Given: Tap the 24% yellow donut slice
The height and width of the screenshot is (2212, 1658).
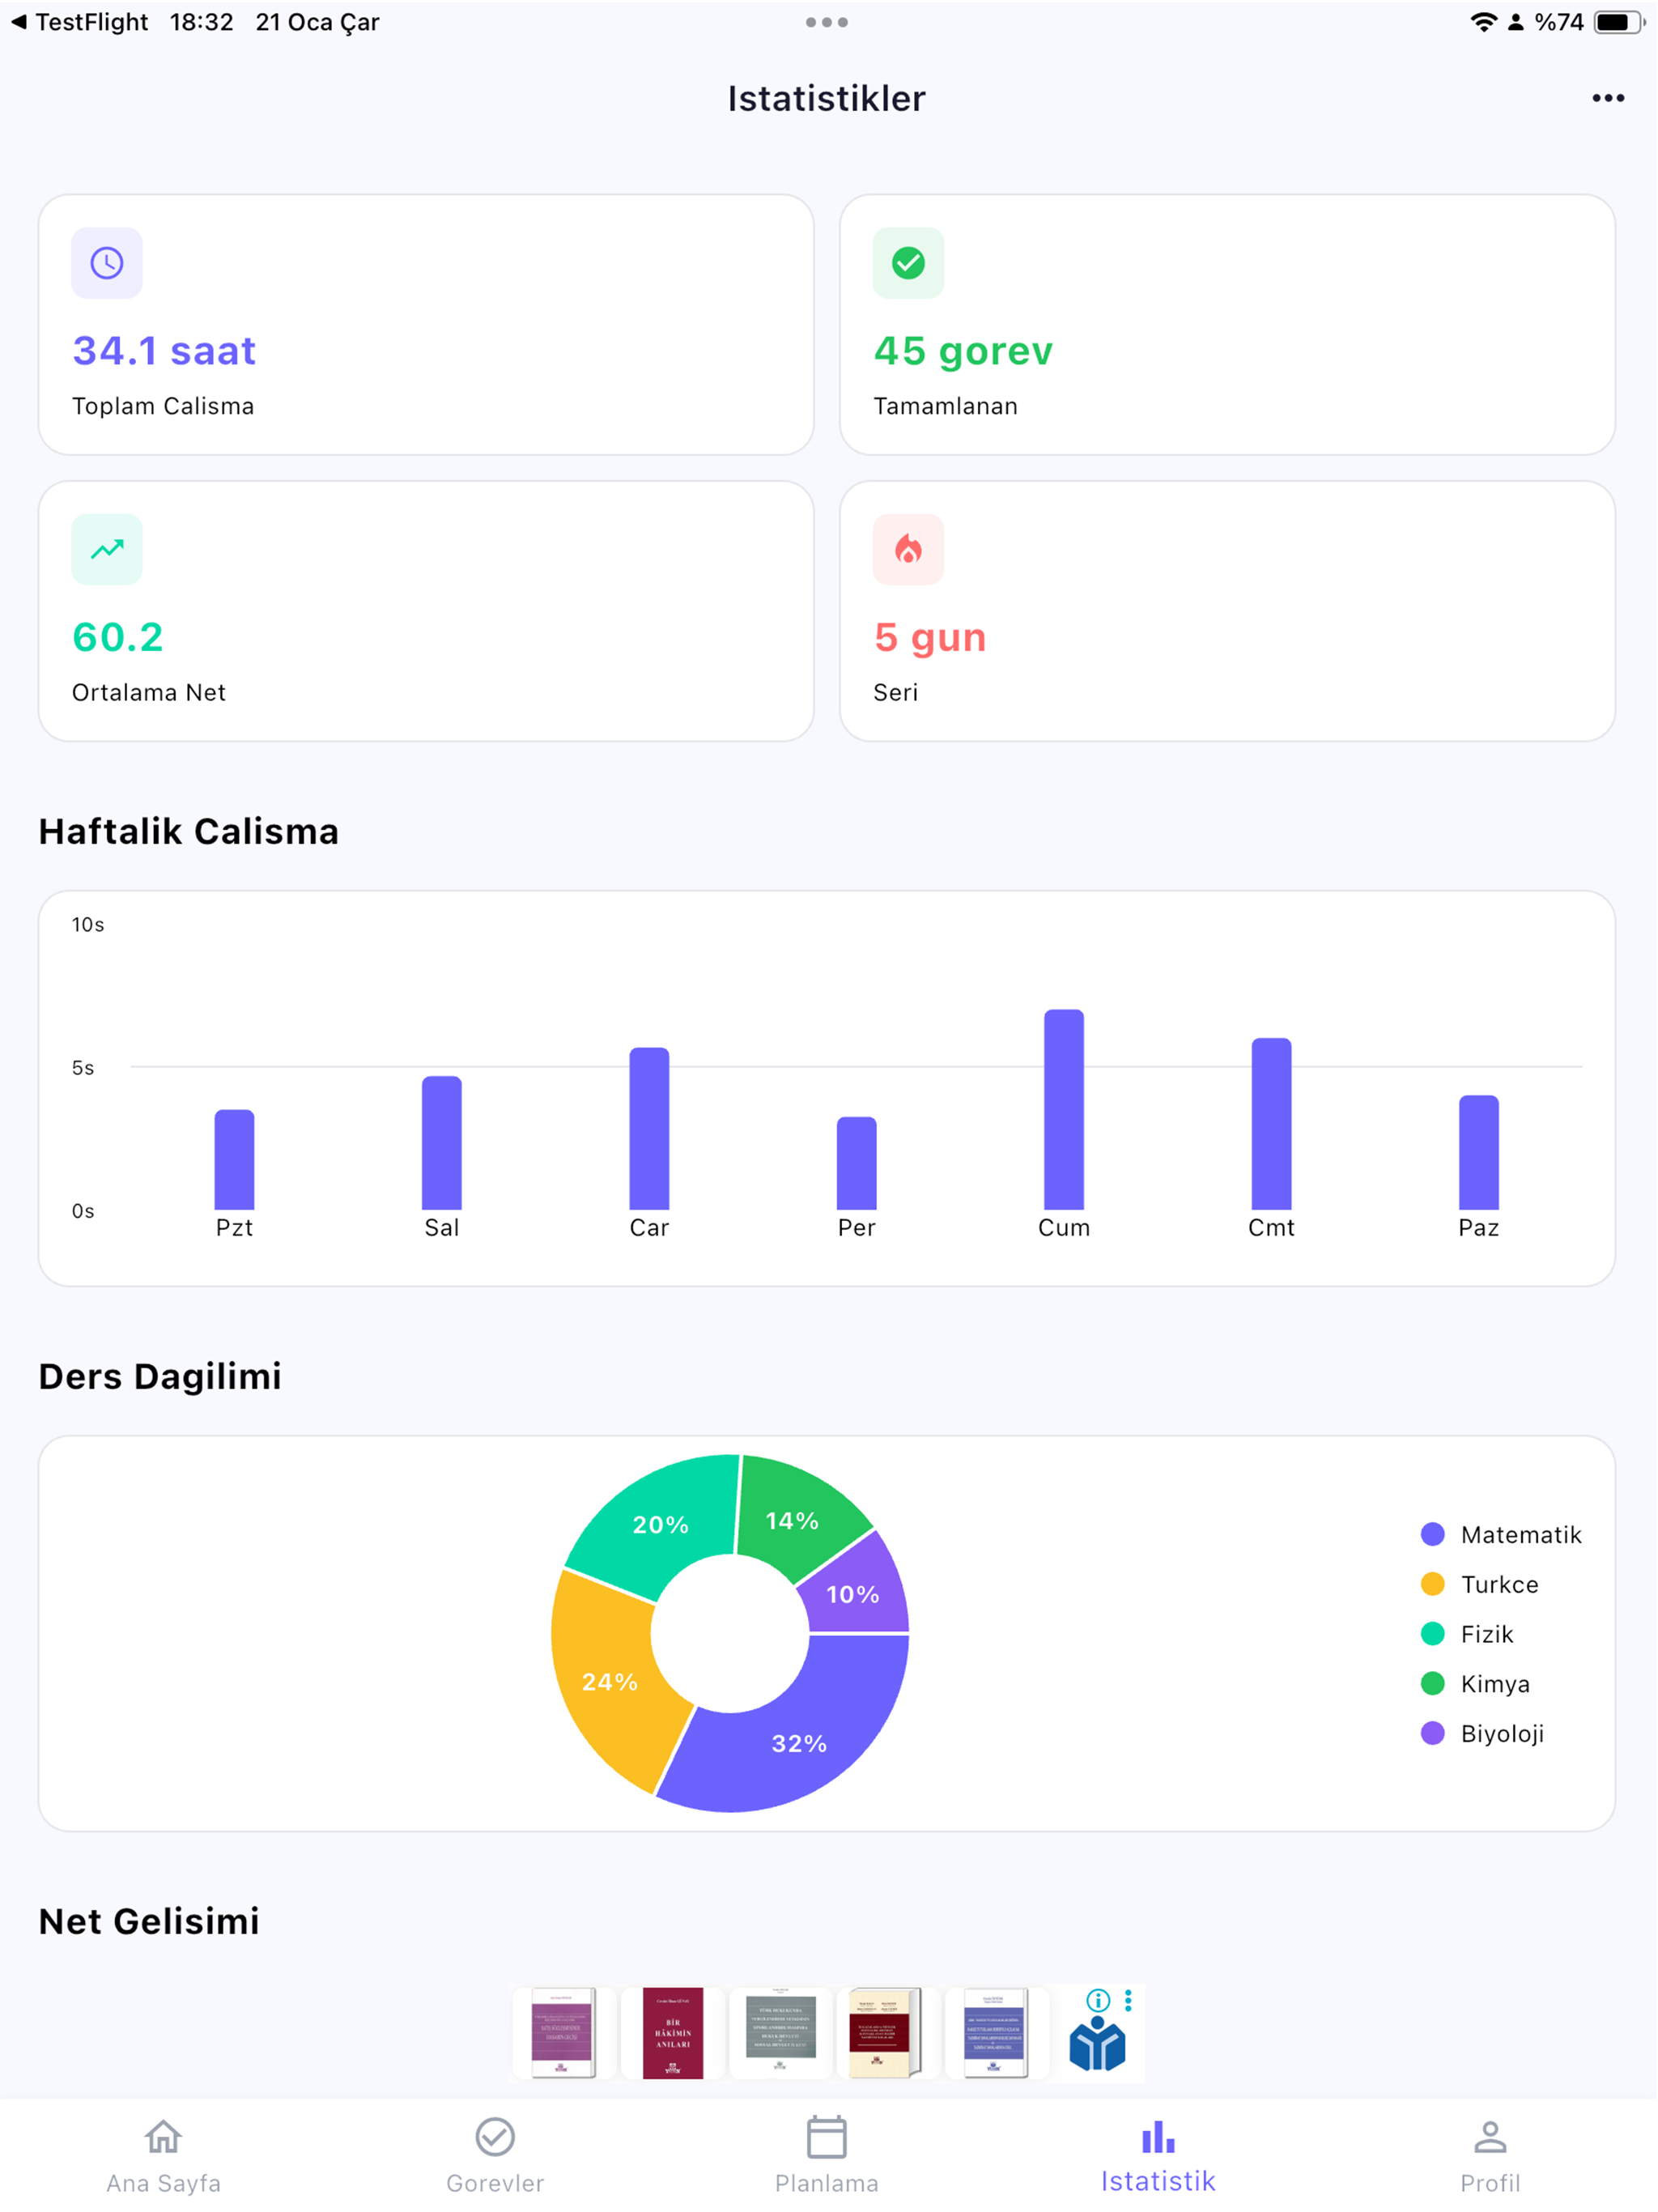Looking at the screenshot, I should pos(608,1681).
